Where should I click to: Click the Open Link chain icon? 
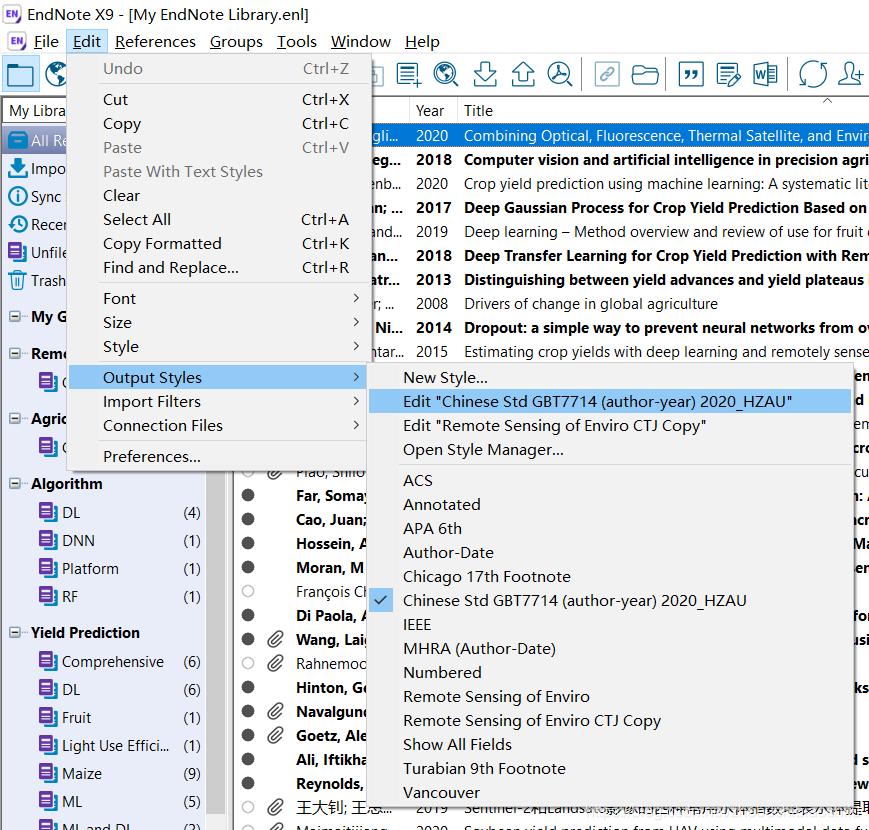[x=607, y=74]
